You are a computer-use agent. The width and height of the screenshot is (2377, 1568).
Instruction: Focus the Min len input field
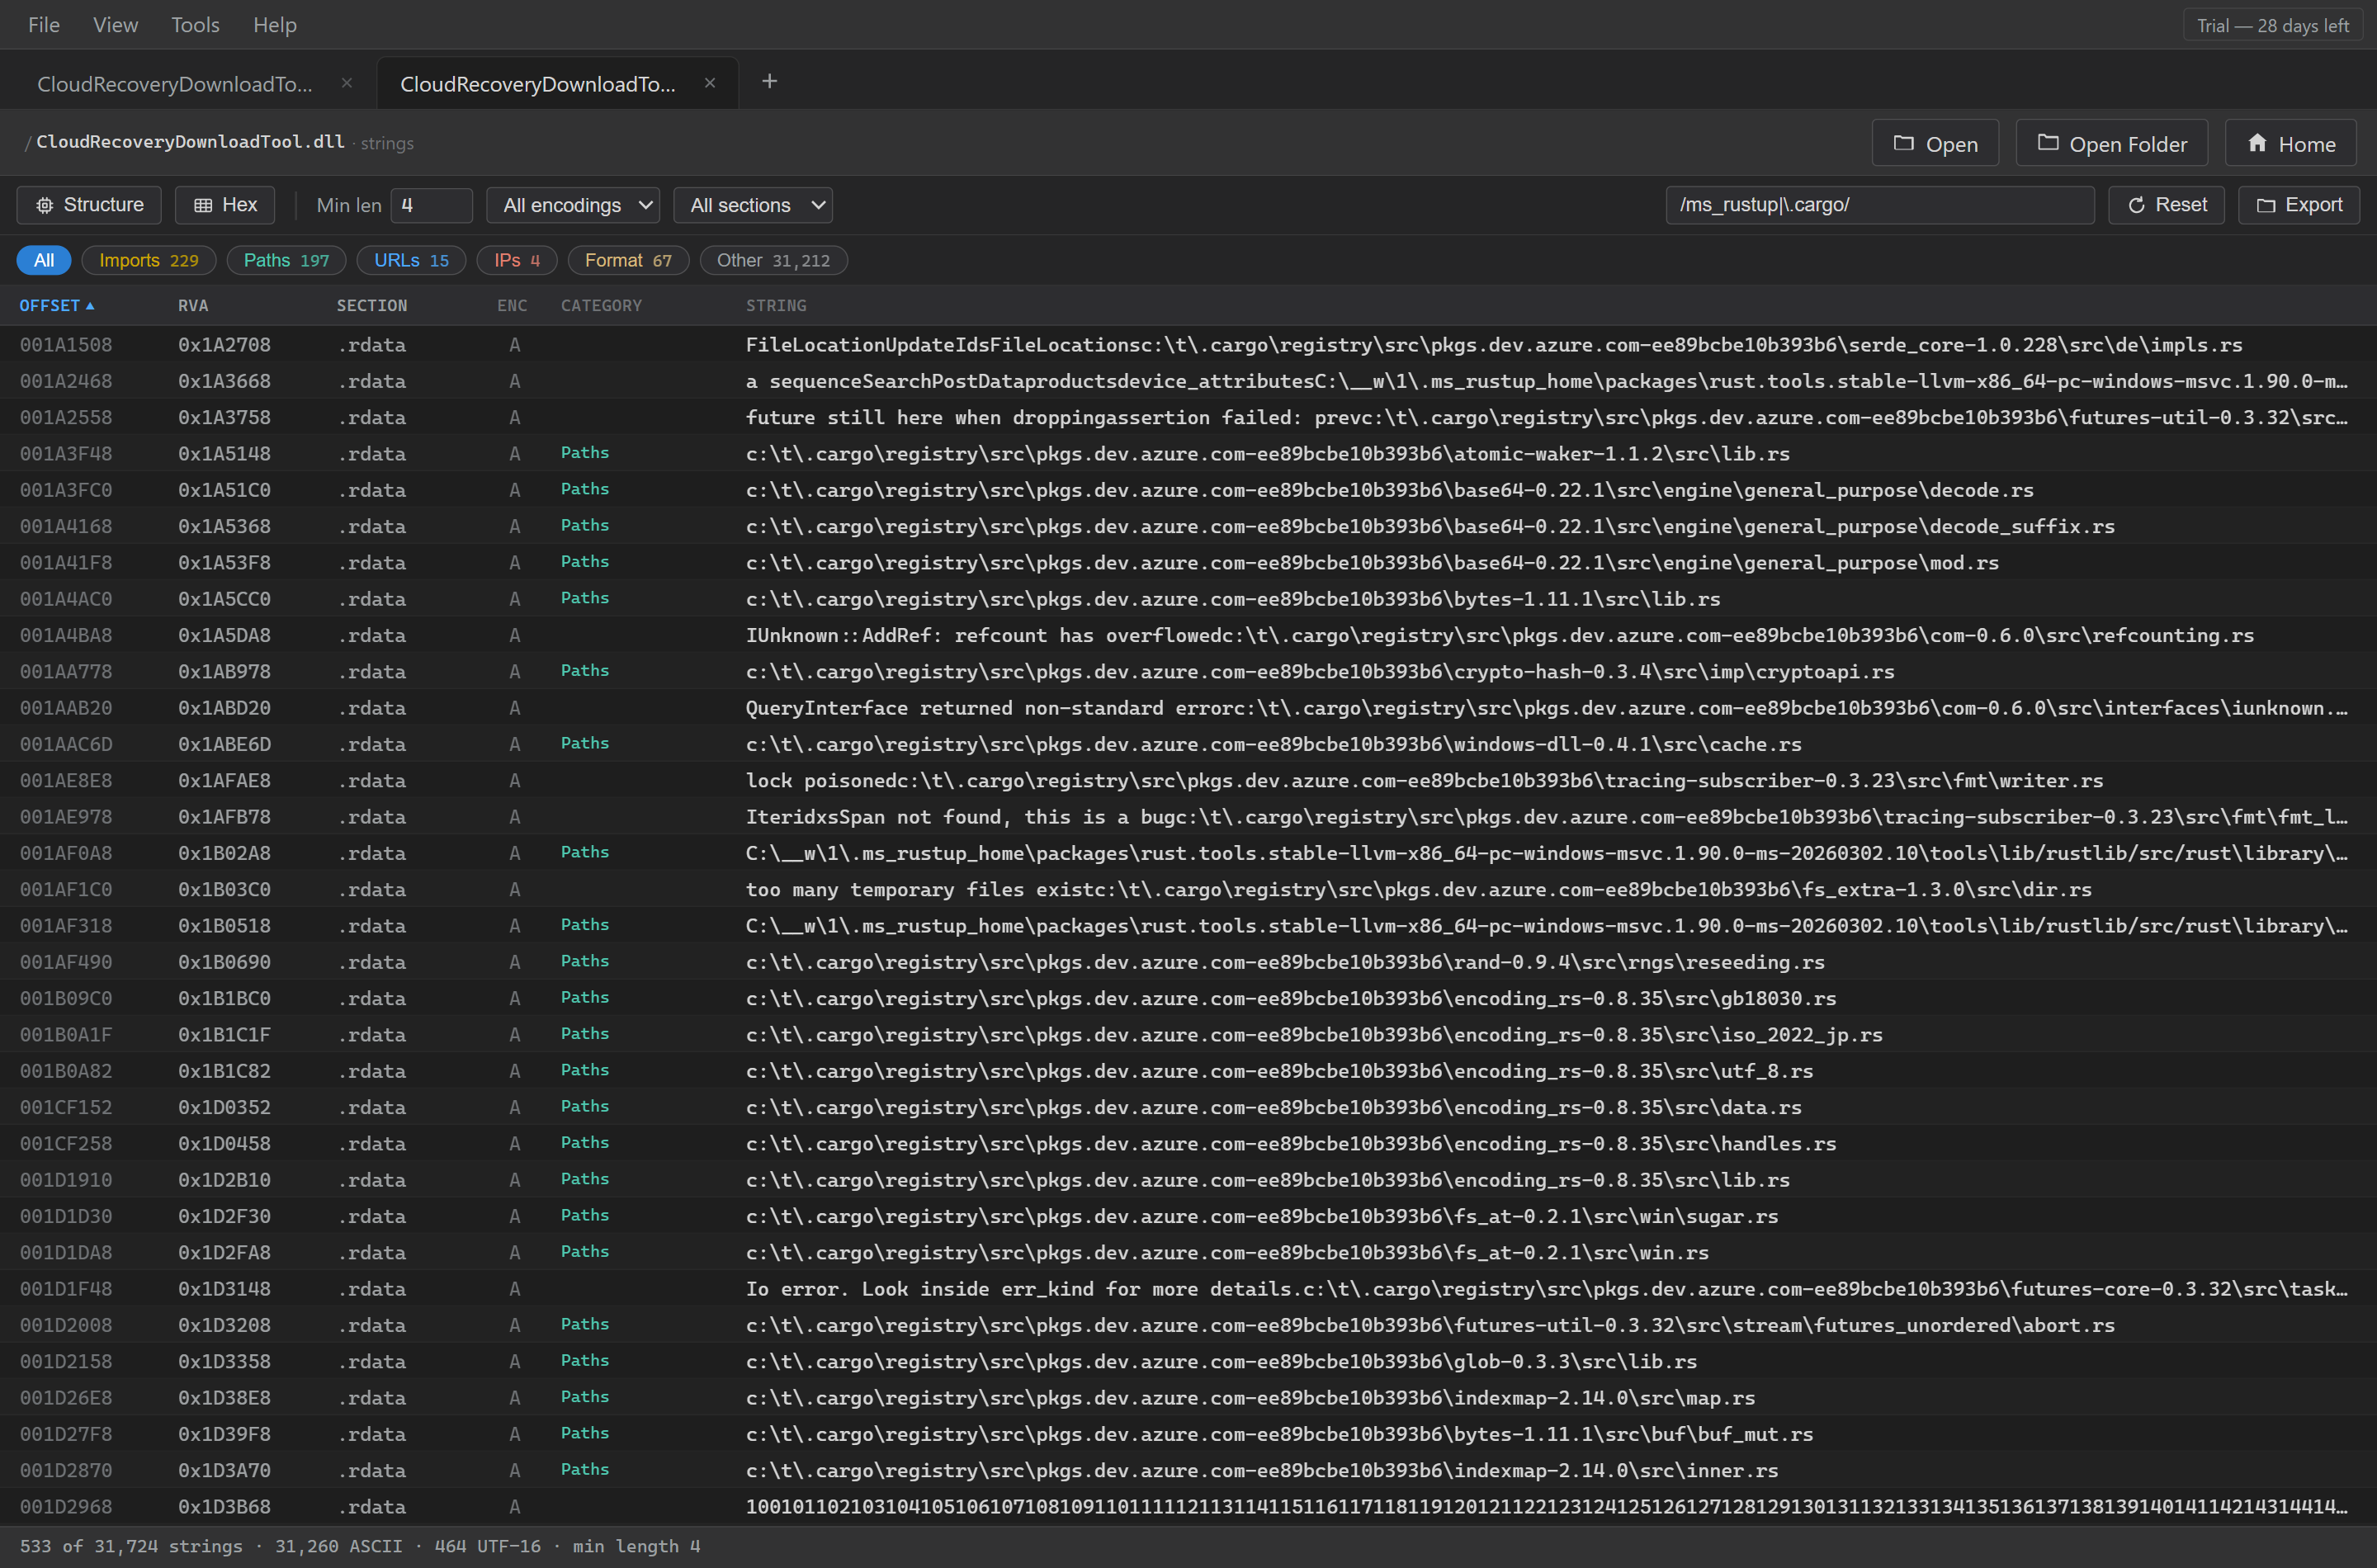(431, 205)
